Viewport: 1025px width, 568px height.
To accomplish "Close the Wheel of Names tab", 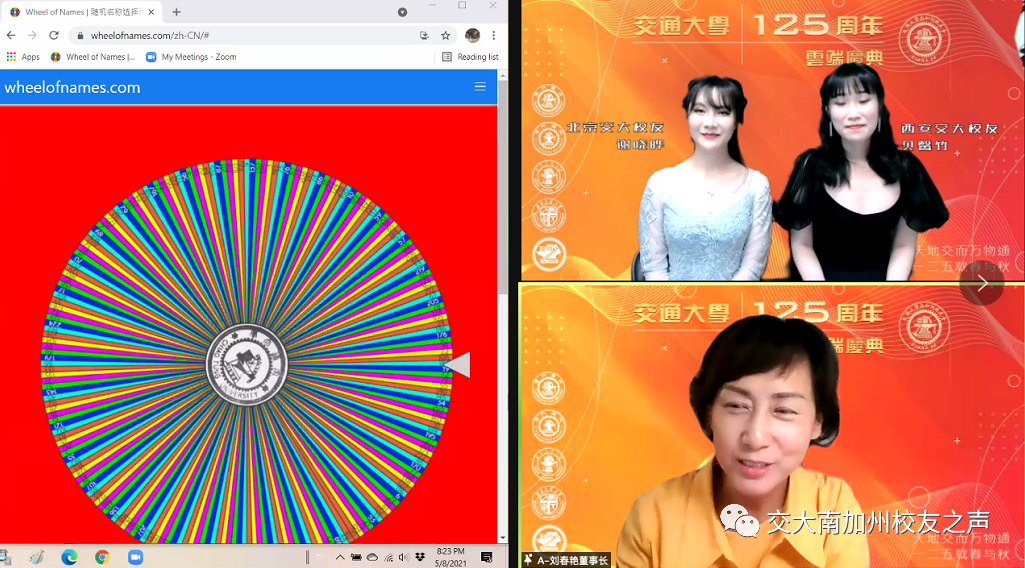I will [151, 12].
